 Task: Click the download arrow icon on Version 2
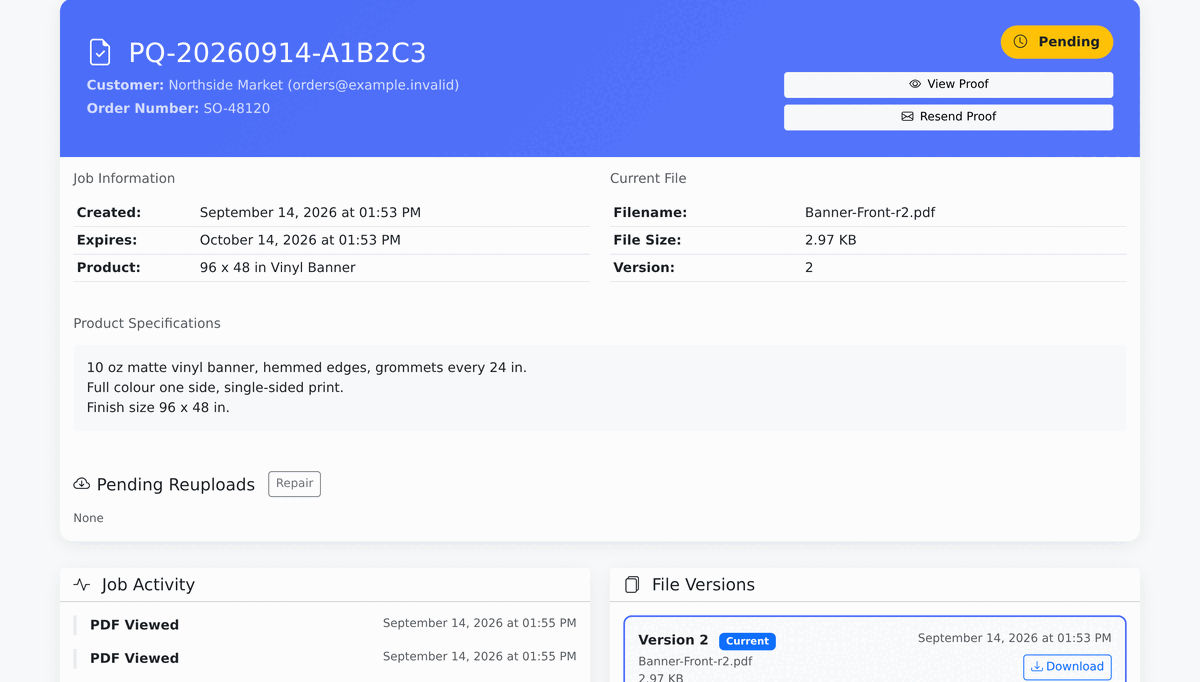1037,667
